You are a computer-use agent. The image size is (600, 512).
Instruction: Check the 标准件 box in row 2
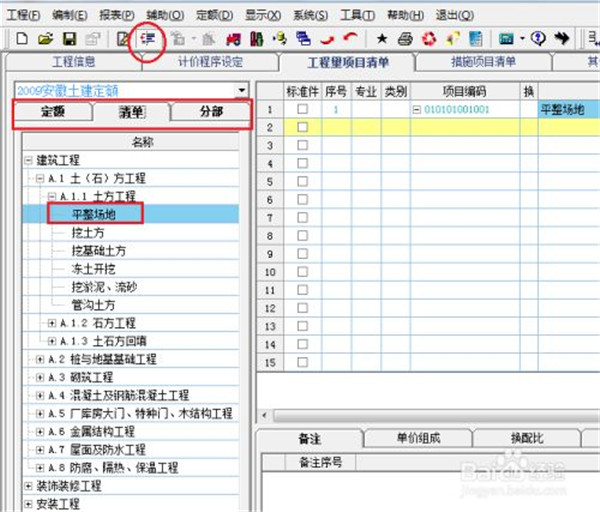coord(302,127)
